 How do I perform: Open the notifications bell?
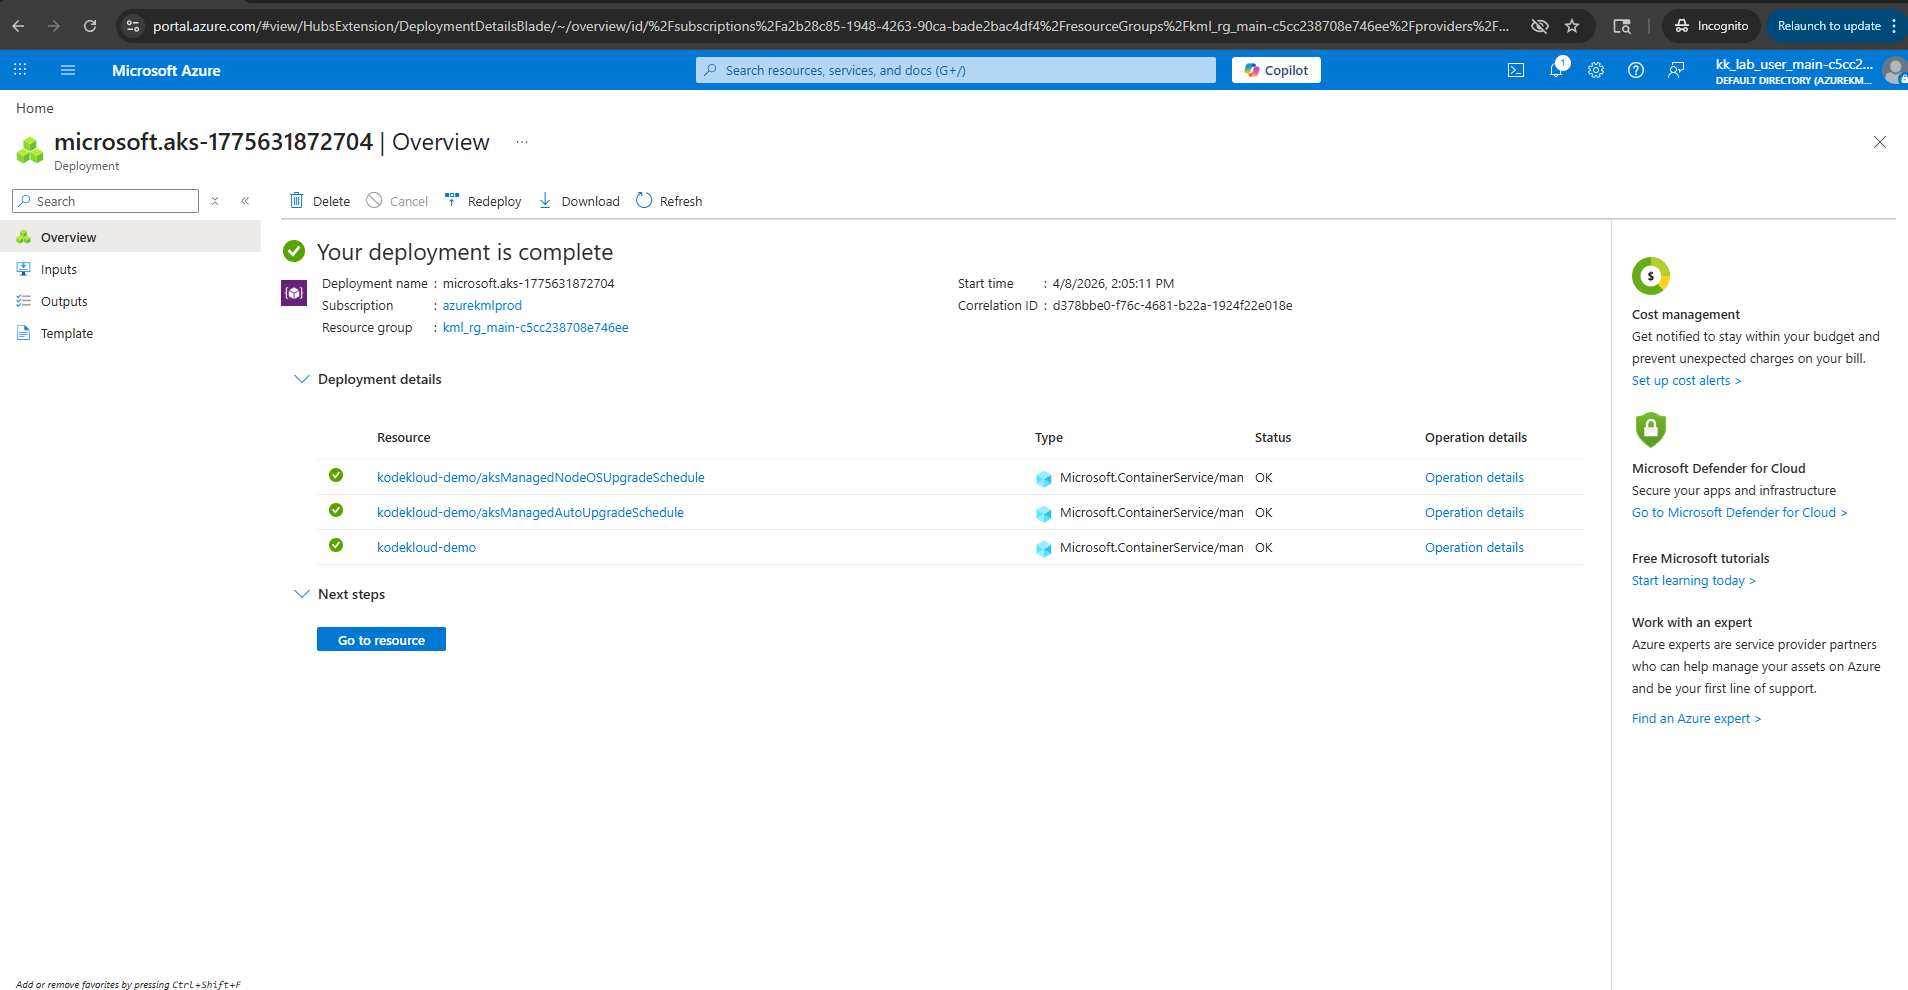point(1556,70)
